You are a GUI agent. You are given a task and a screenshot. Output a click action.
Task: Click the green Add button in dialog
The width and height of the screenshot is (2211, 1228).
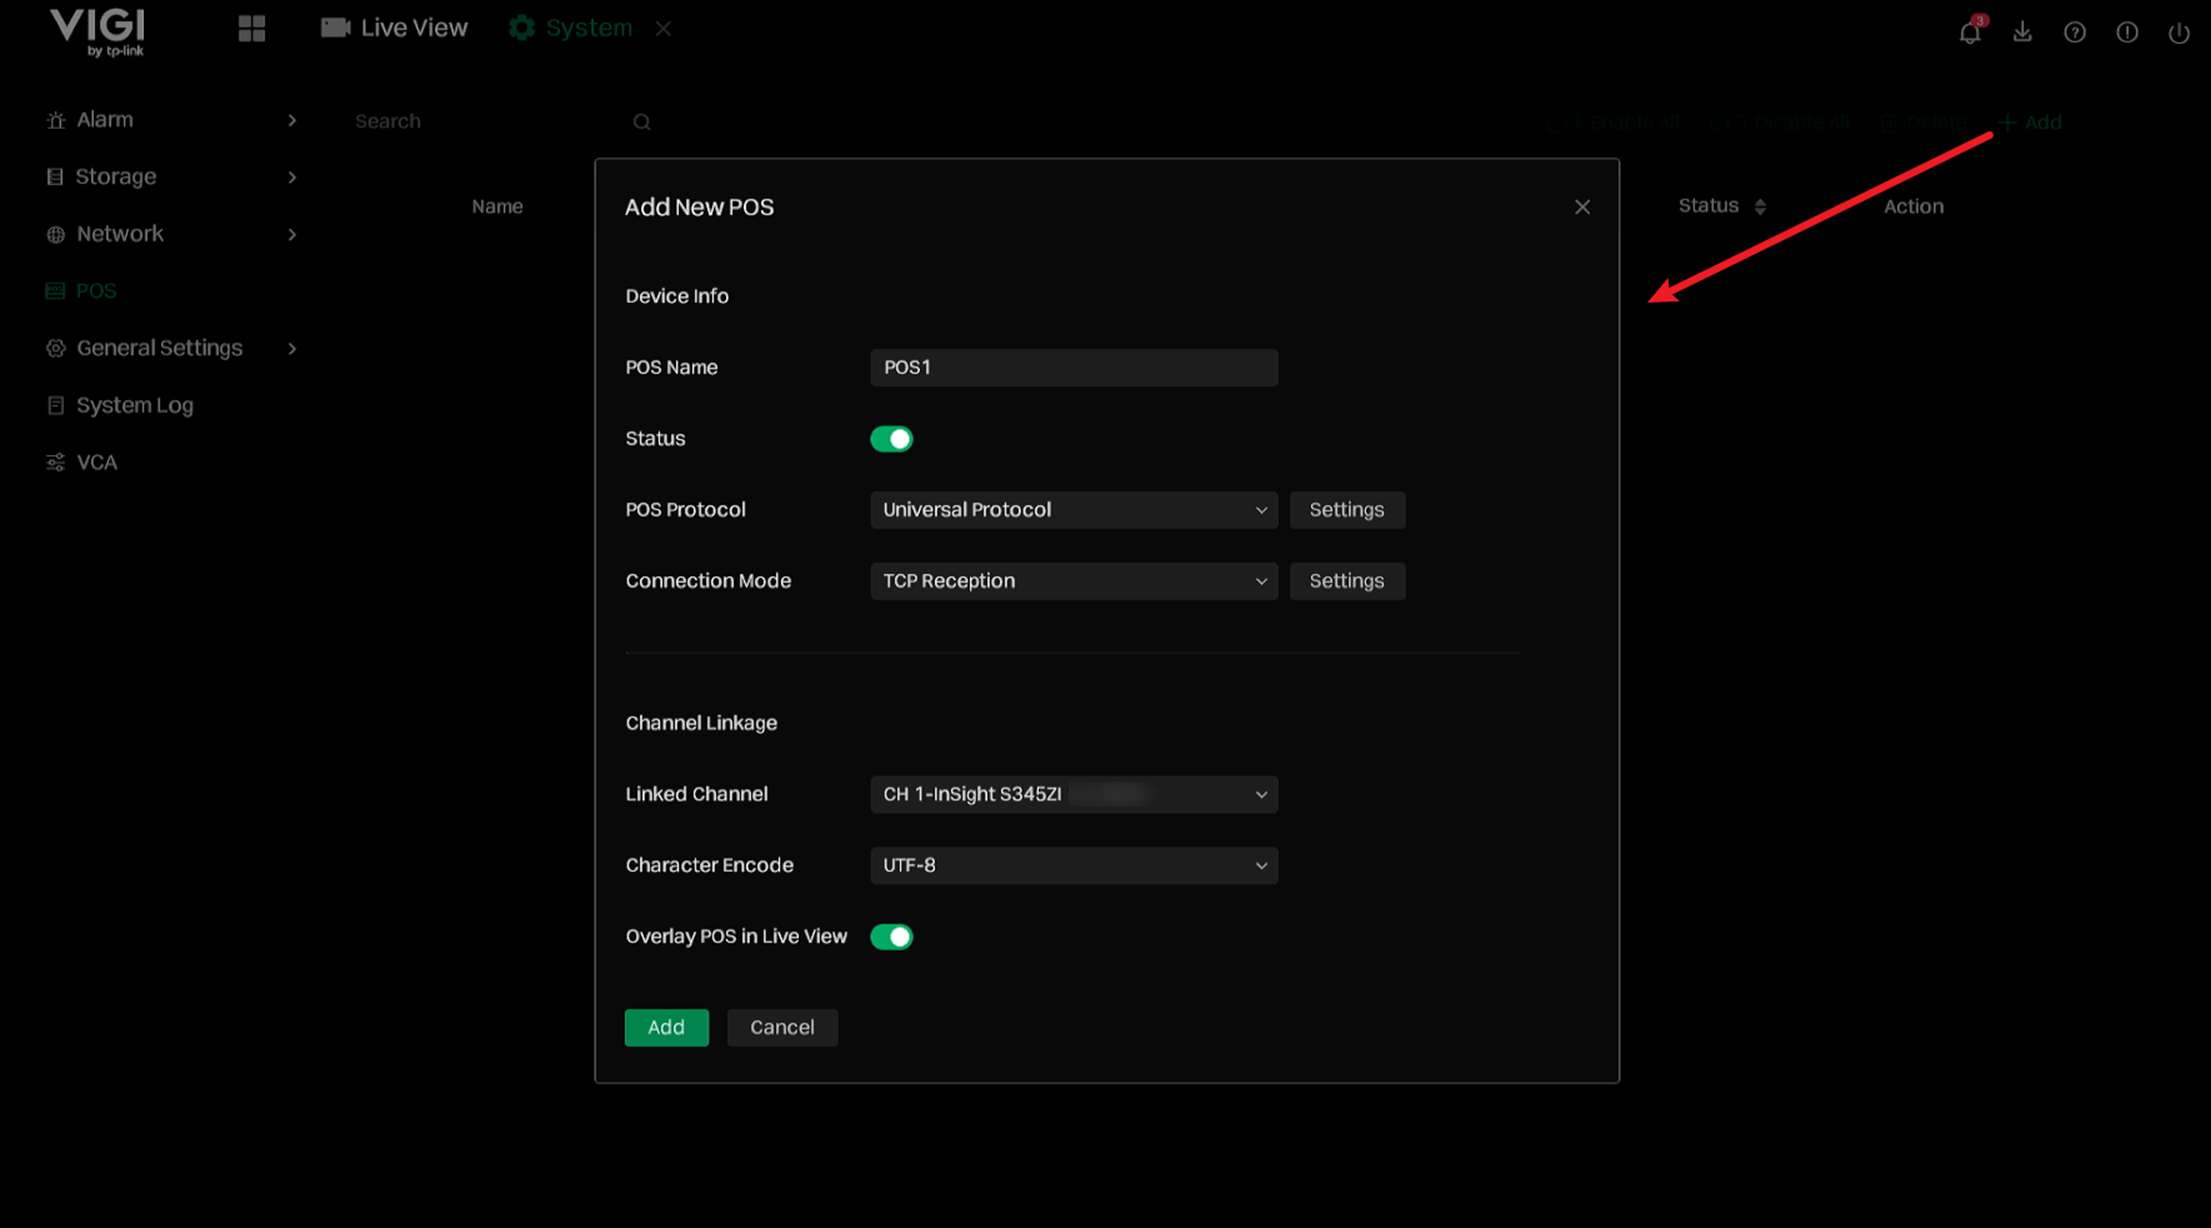point(666,1027)
